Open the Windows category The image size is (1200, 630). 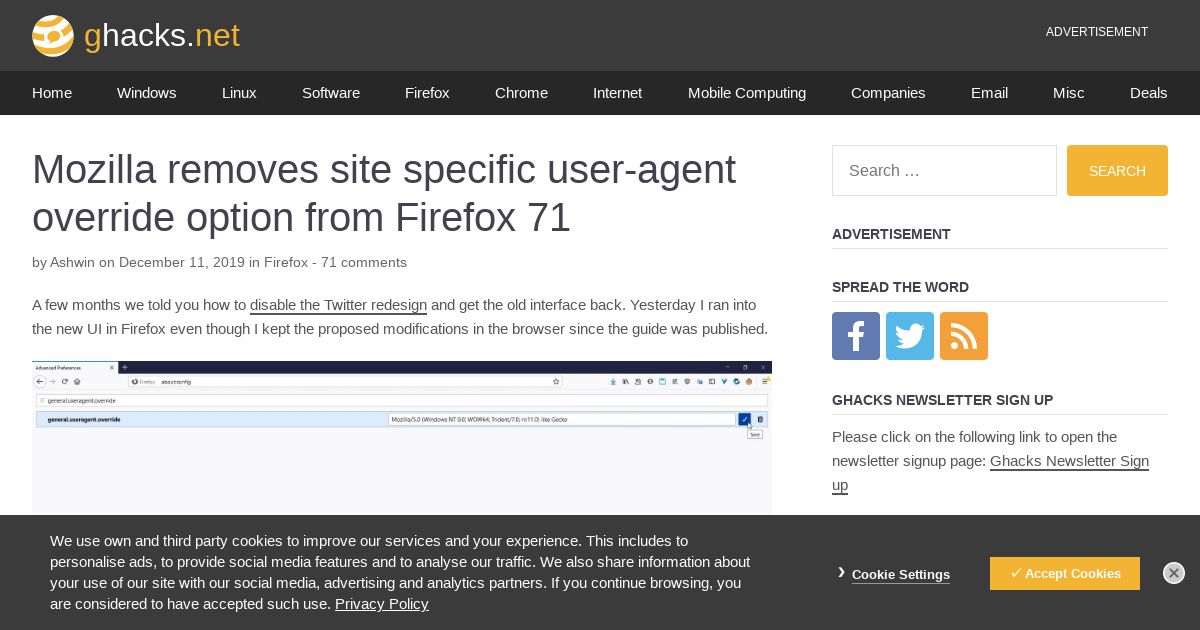[x=146, y=93]
